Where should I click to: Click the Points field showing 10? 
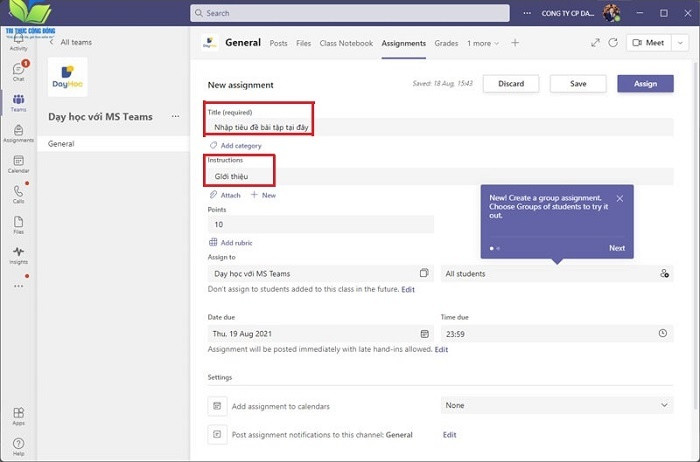[321, 224]
